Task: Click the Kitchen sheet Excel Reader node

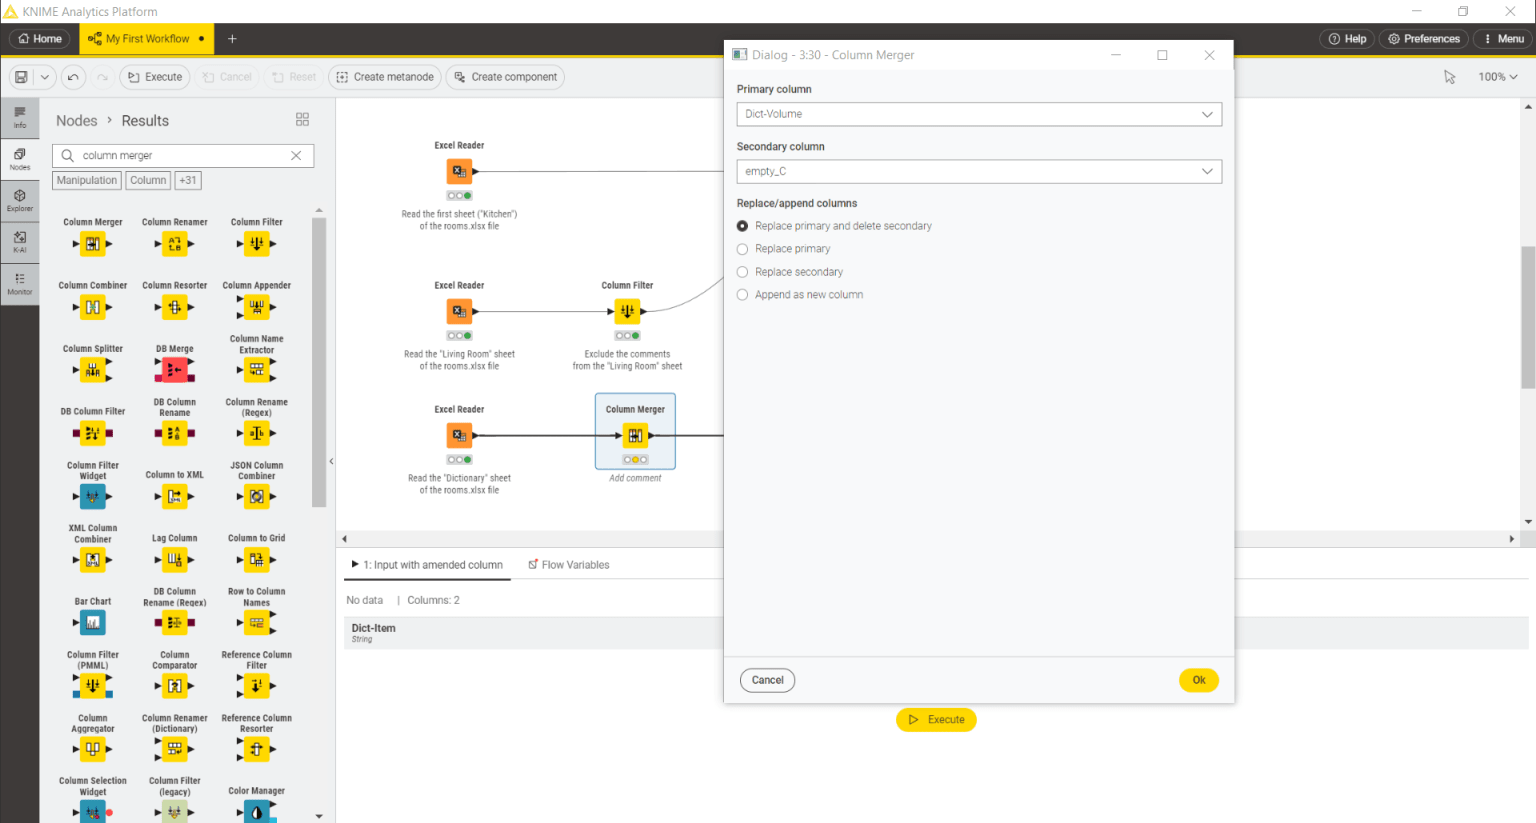Action: [x=459, y=171]
